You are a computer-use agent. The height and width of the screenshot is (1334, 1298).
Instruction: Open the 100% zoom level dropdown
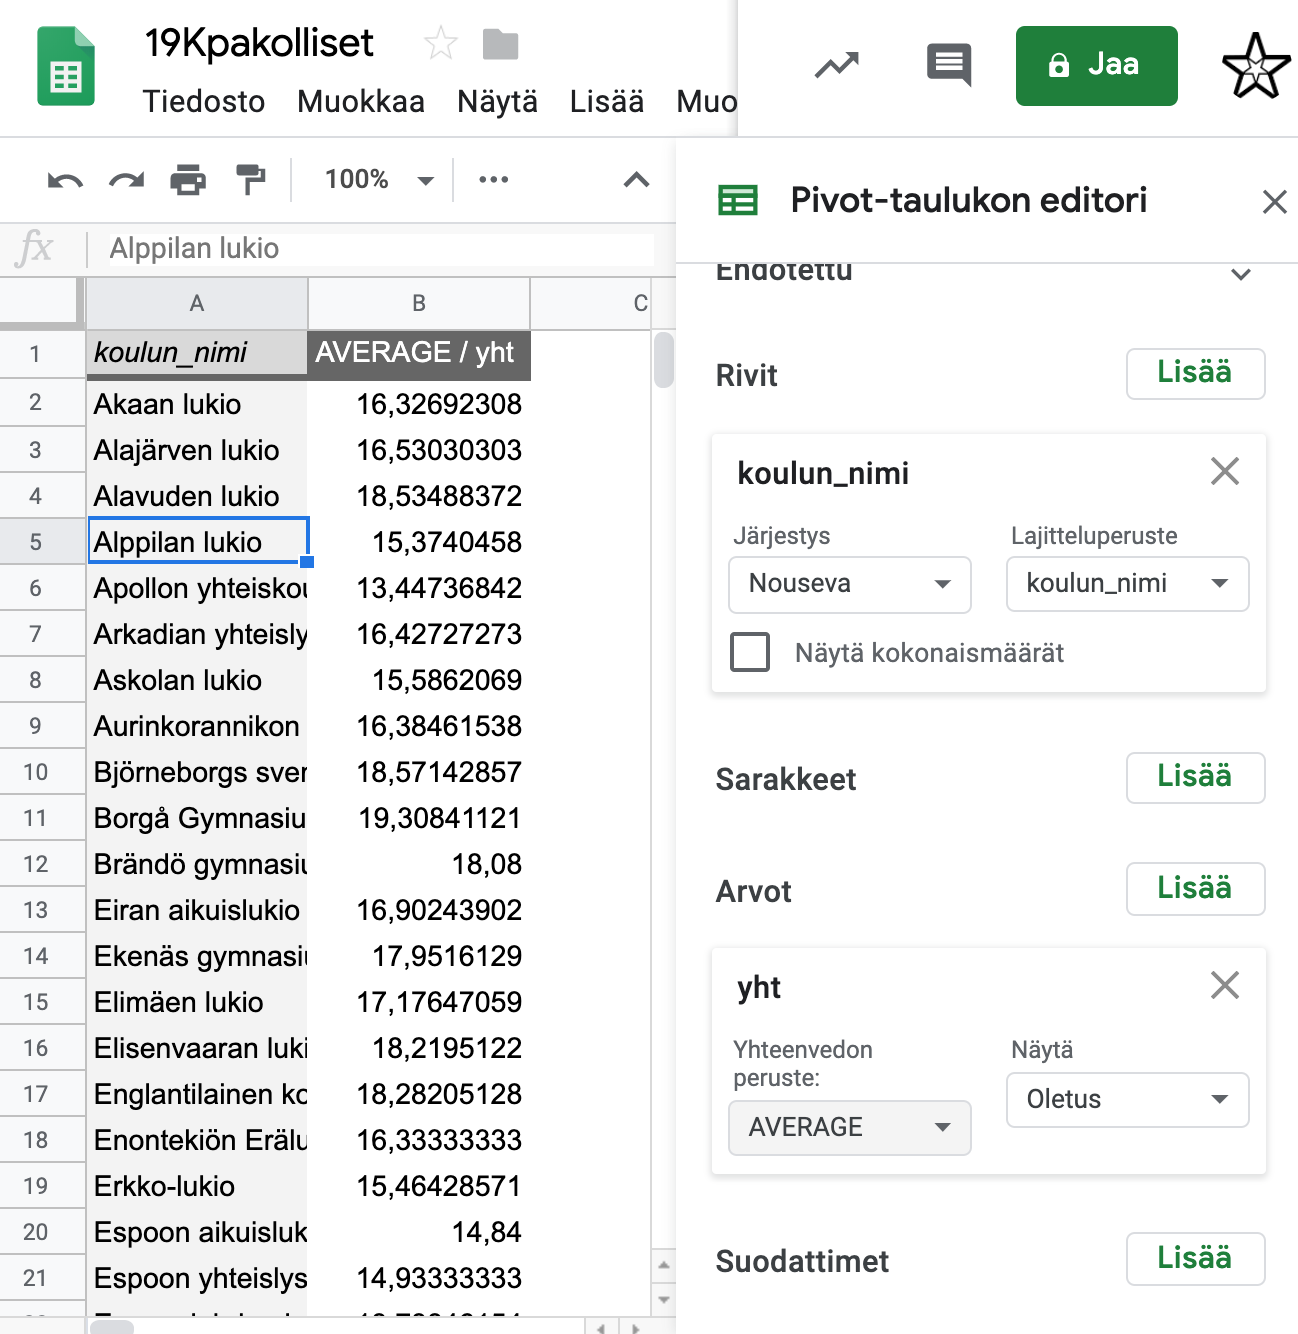[x=379, y=180]
